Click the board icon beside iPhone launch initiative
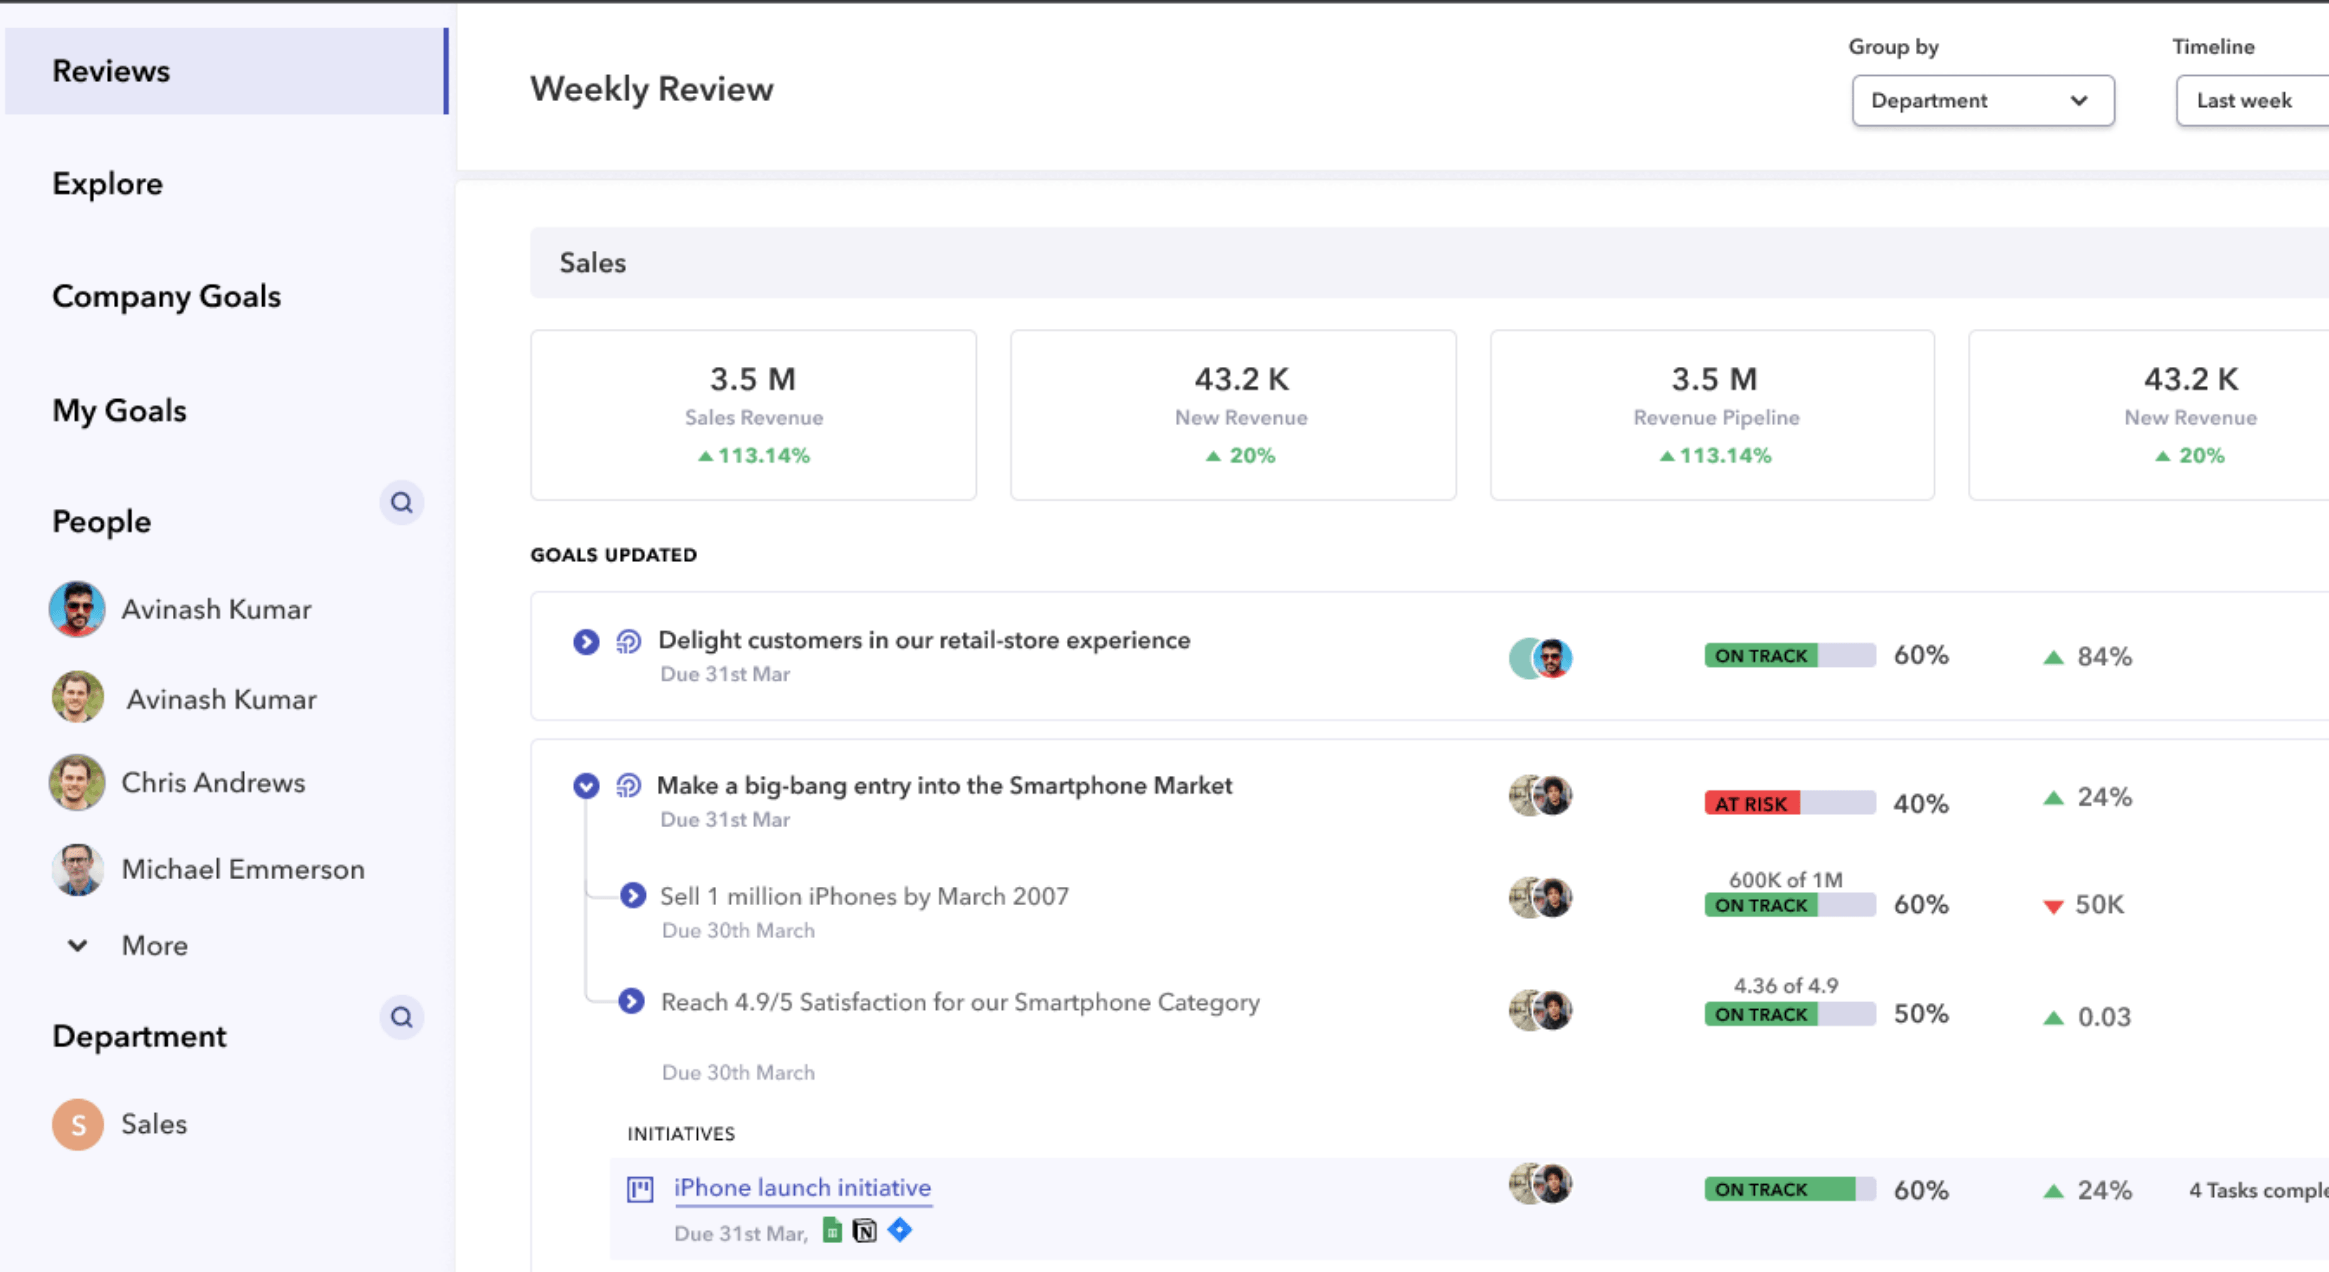The width and height of the screenshot is (2329, 1272). coord(640,1188)
